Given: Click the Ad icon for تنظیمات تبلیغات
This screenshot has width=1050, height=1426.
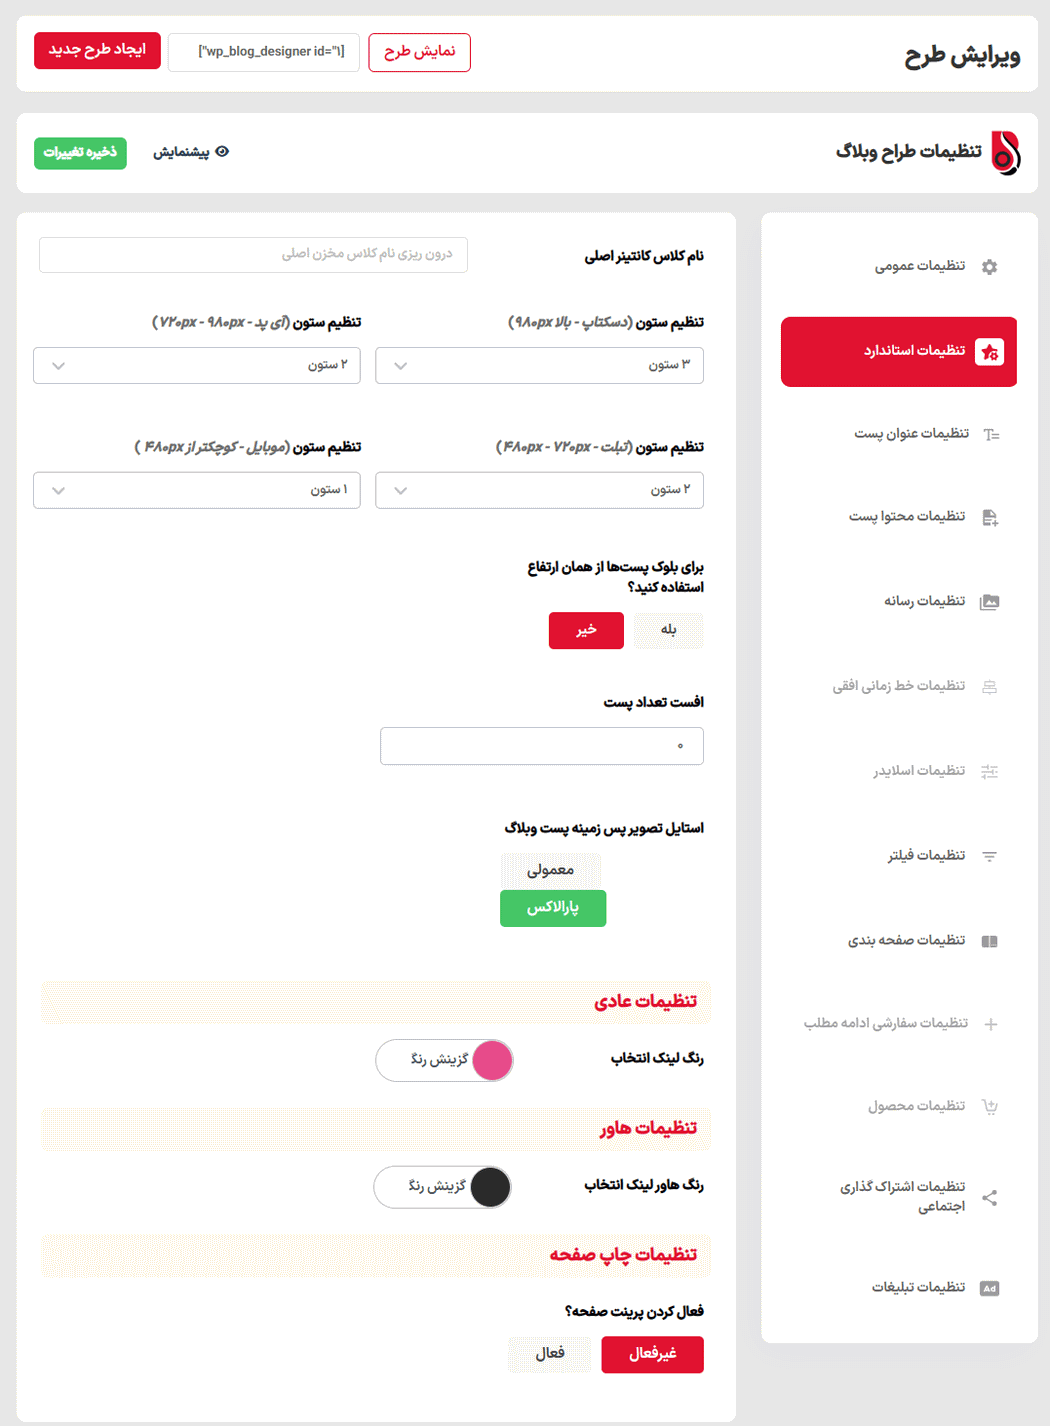Looking at the screenshot, I should pos(989,1288).
